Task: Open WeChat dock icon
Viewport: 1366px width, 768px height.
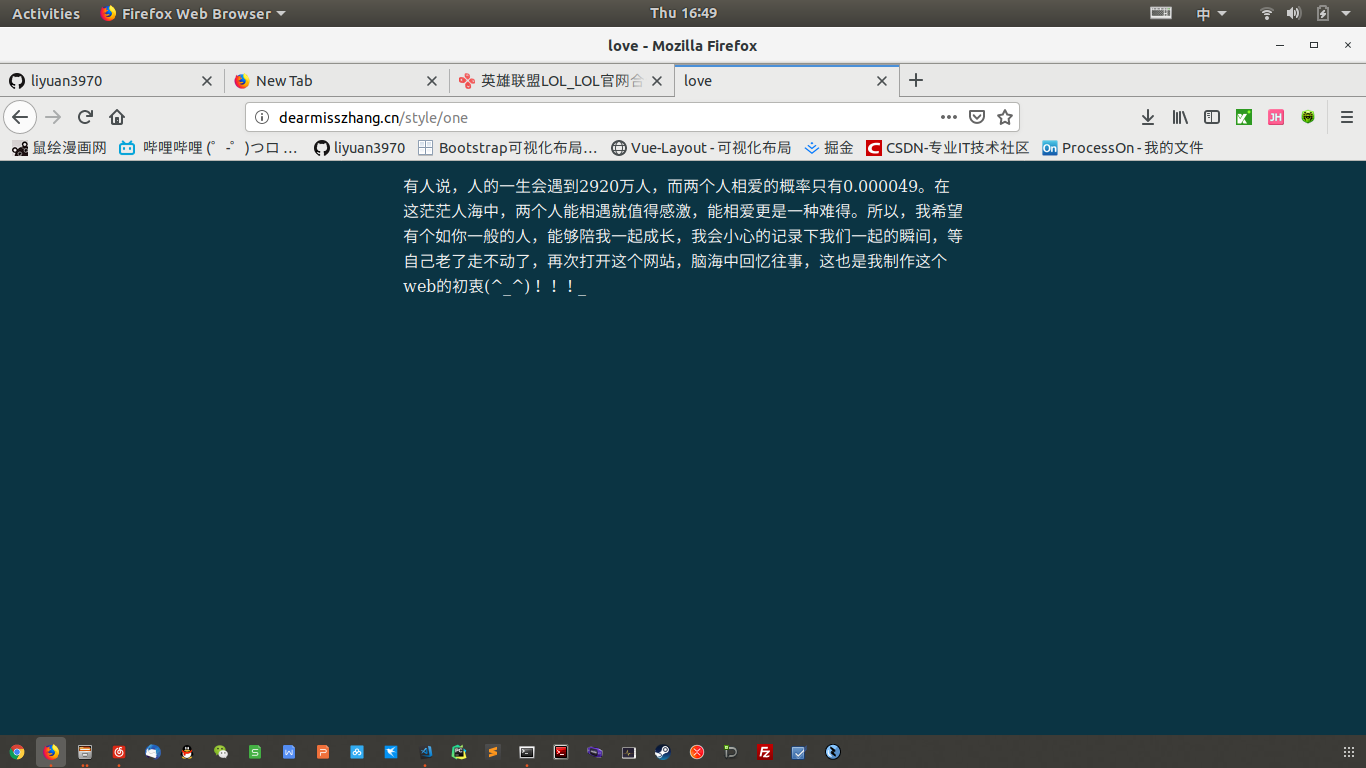Action: (x=221, y=752)
